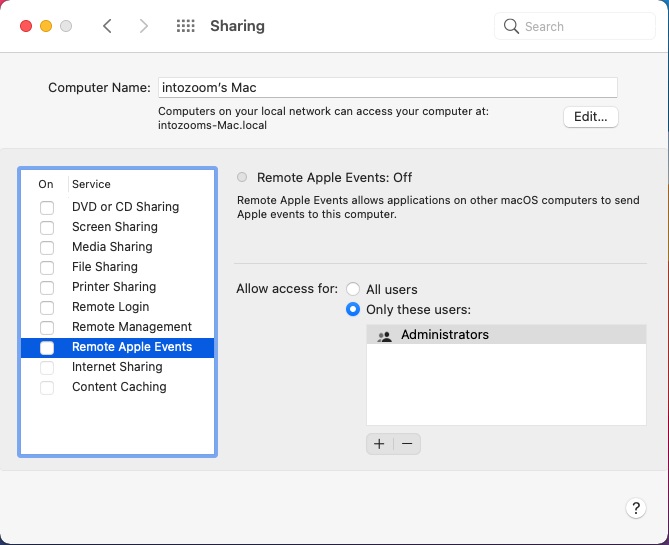Image resolution: width=669 pixels, height=545 pixels.
Task: Enable Printer Sharing checkbox
Action: 47,288
